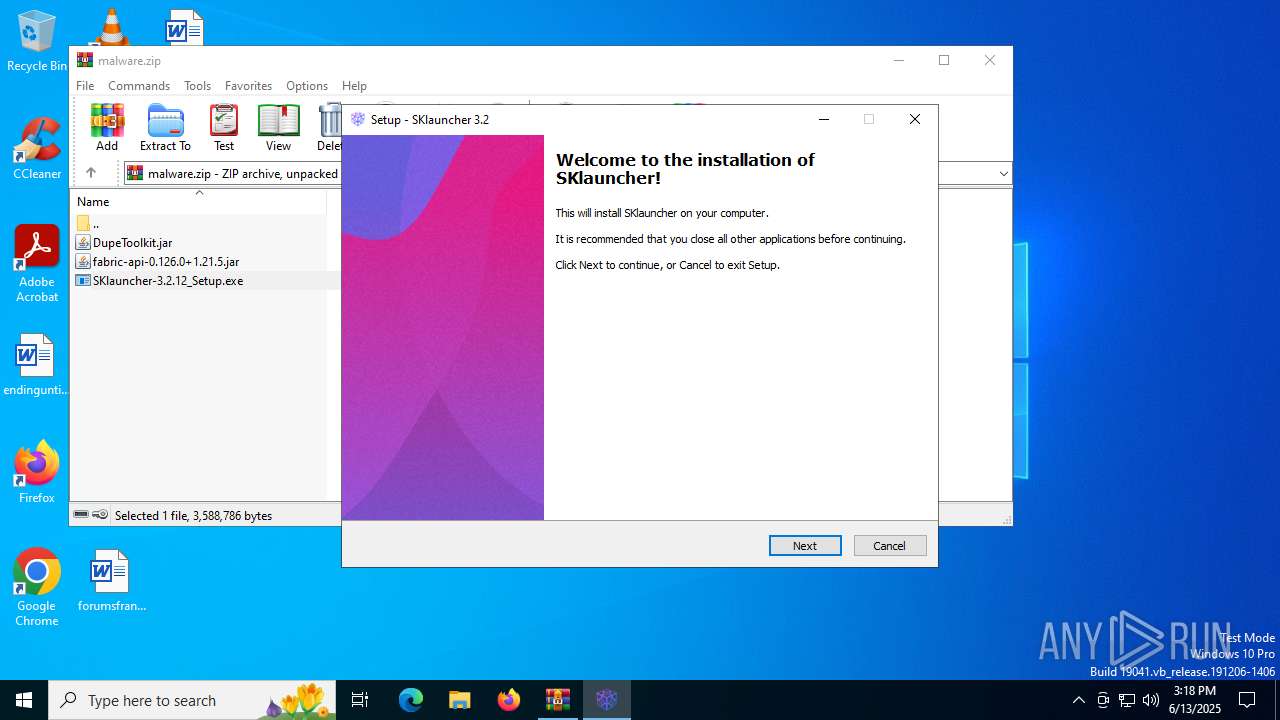Open the CCleaner desktop shortcut
The width and height of the screenshot is (1280, 720).
(x=37, y=148)
